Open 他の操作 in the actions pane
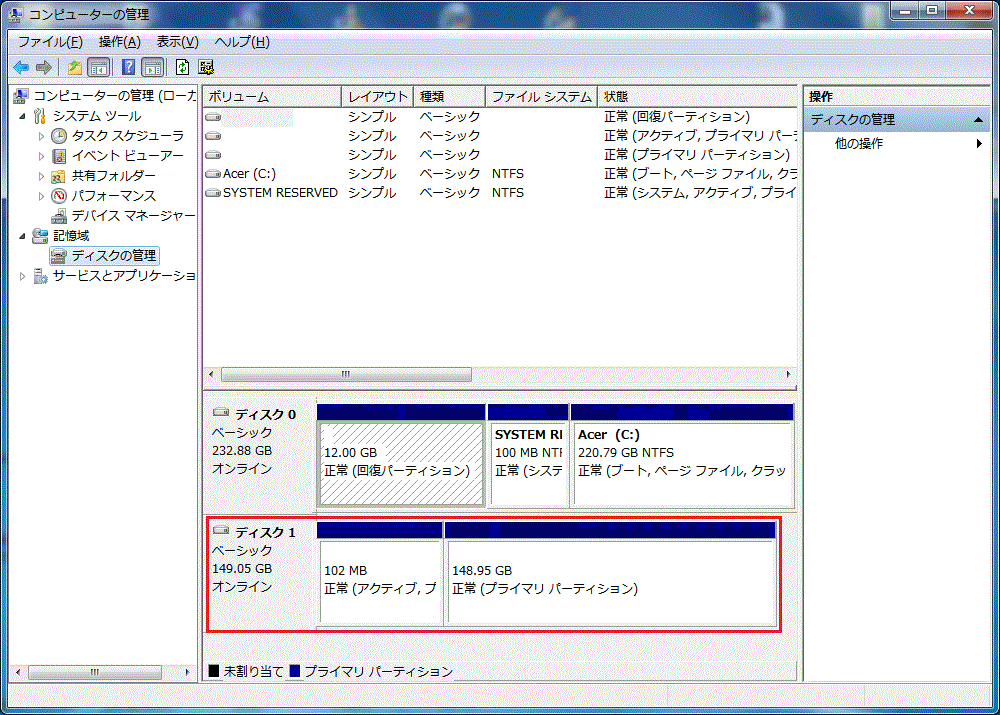The width and height of the screenshot is (1000, 715). [x=858, y=143]
